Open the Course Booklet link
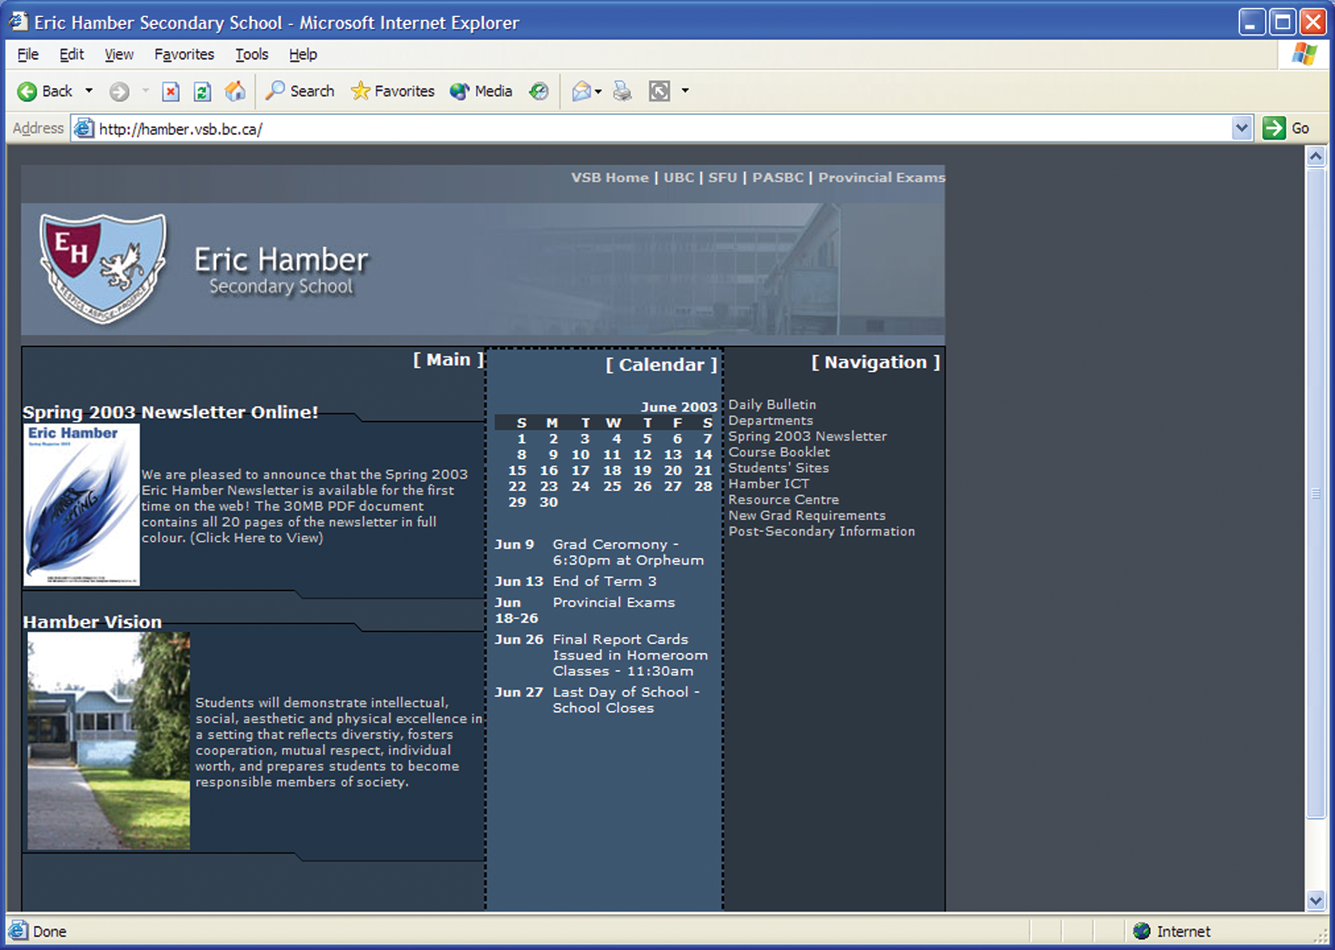This screenshot has height=950, width=1335. (x=779, y=452)
